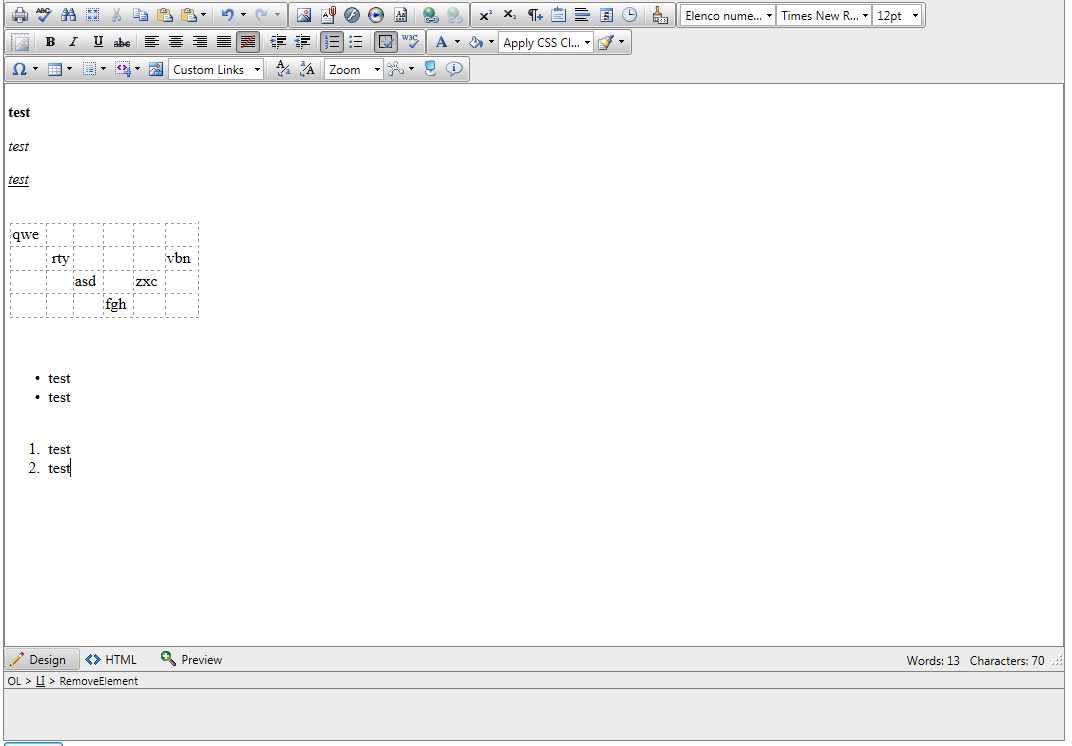The height and width of the screenshot is (746, 1072).
Task: Open the Image Manager
Action: (304, 14)
